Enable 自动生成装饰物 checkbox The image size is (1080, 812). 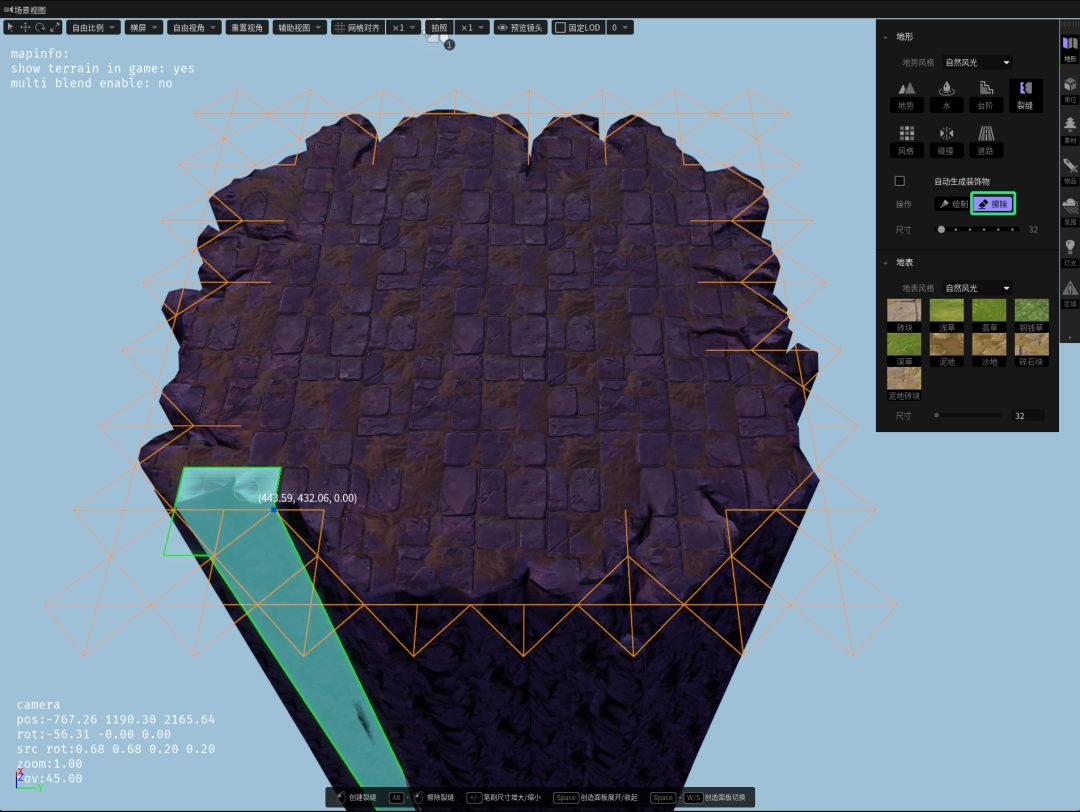[899, 181]
